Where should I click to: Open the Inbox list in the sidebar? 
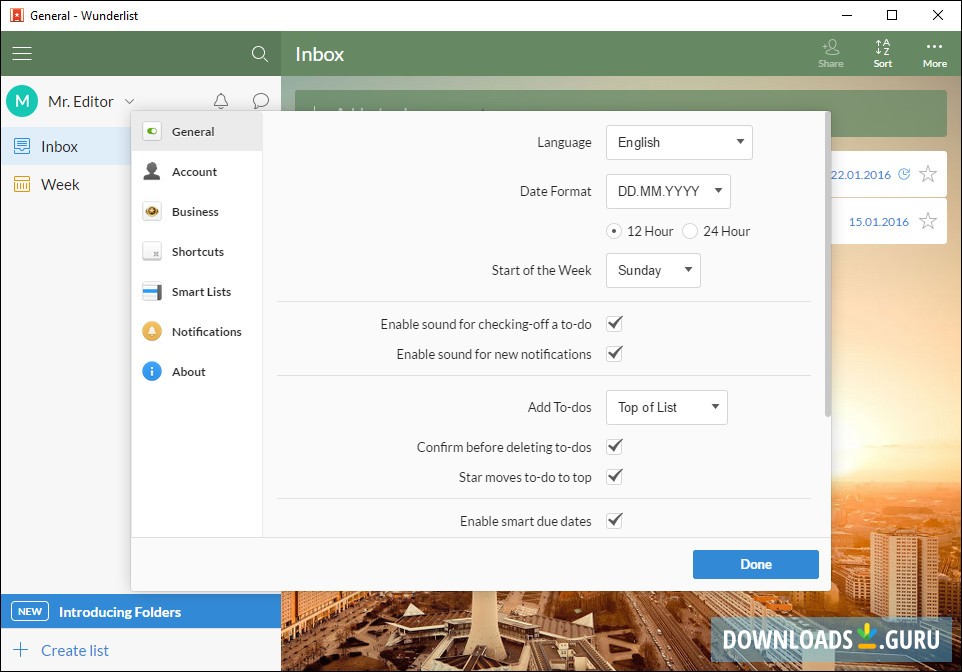[x=66, y=146]
